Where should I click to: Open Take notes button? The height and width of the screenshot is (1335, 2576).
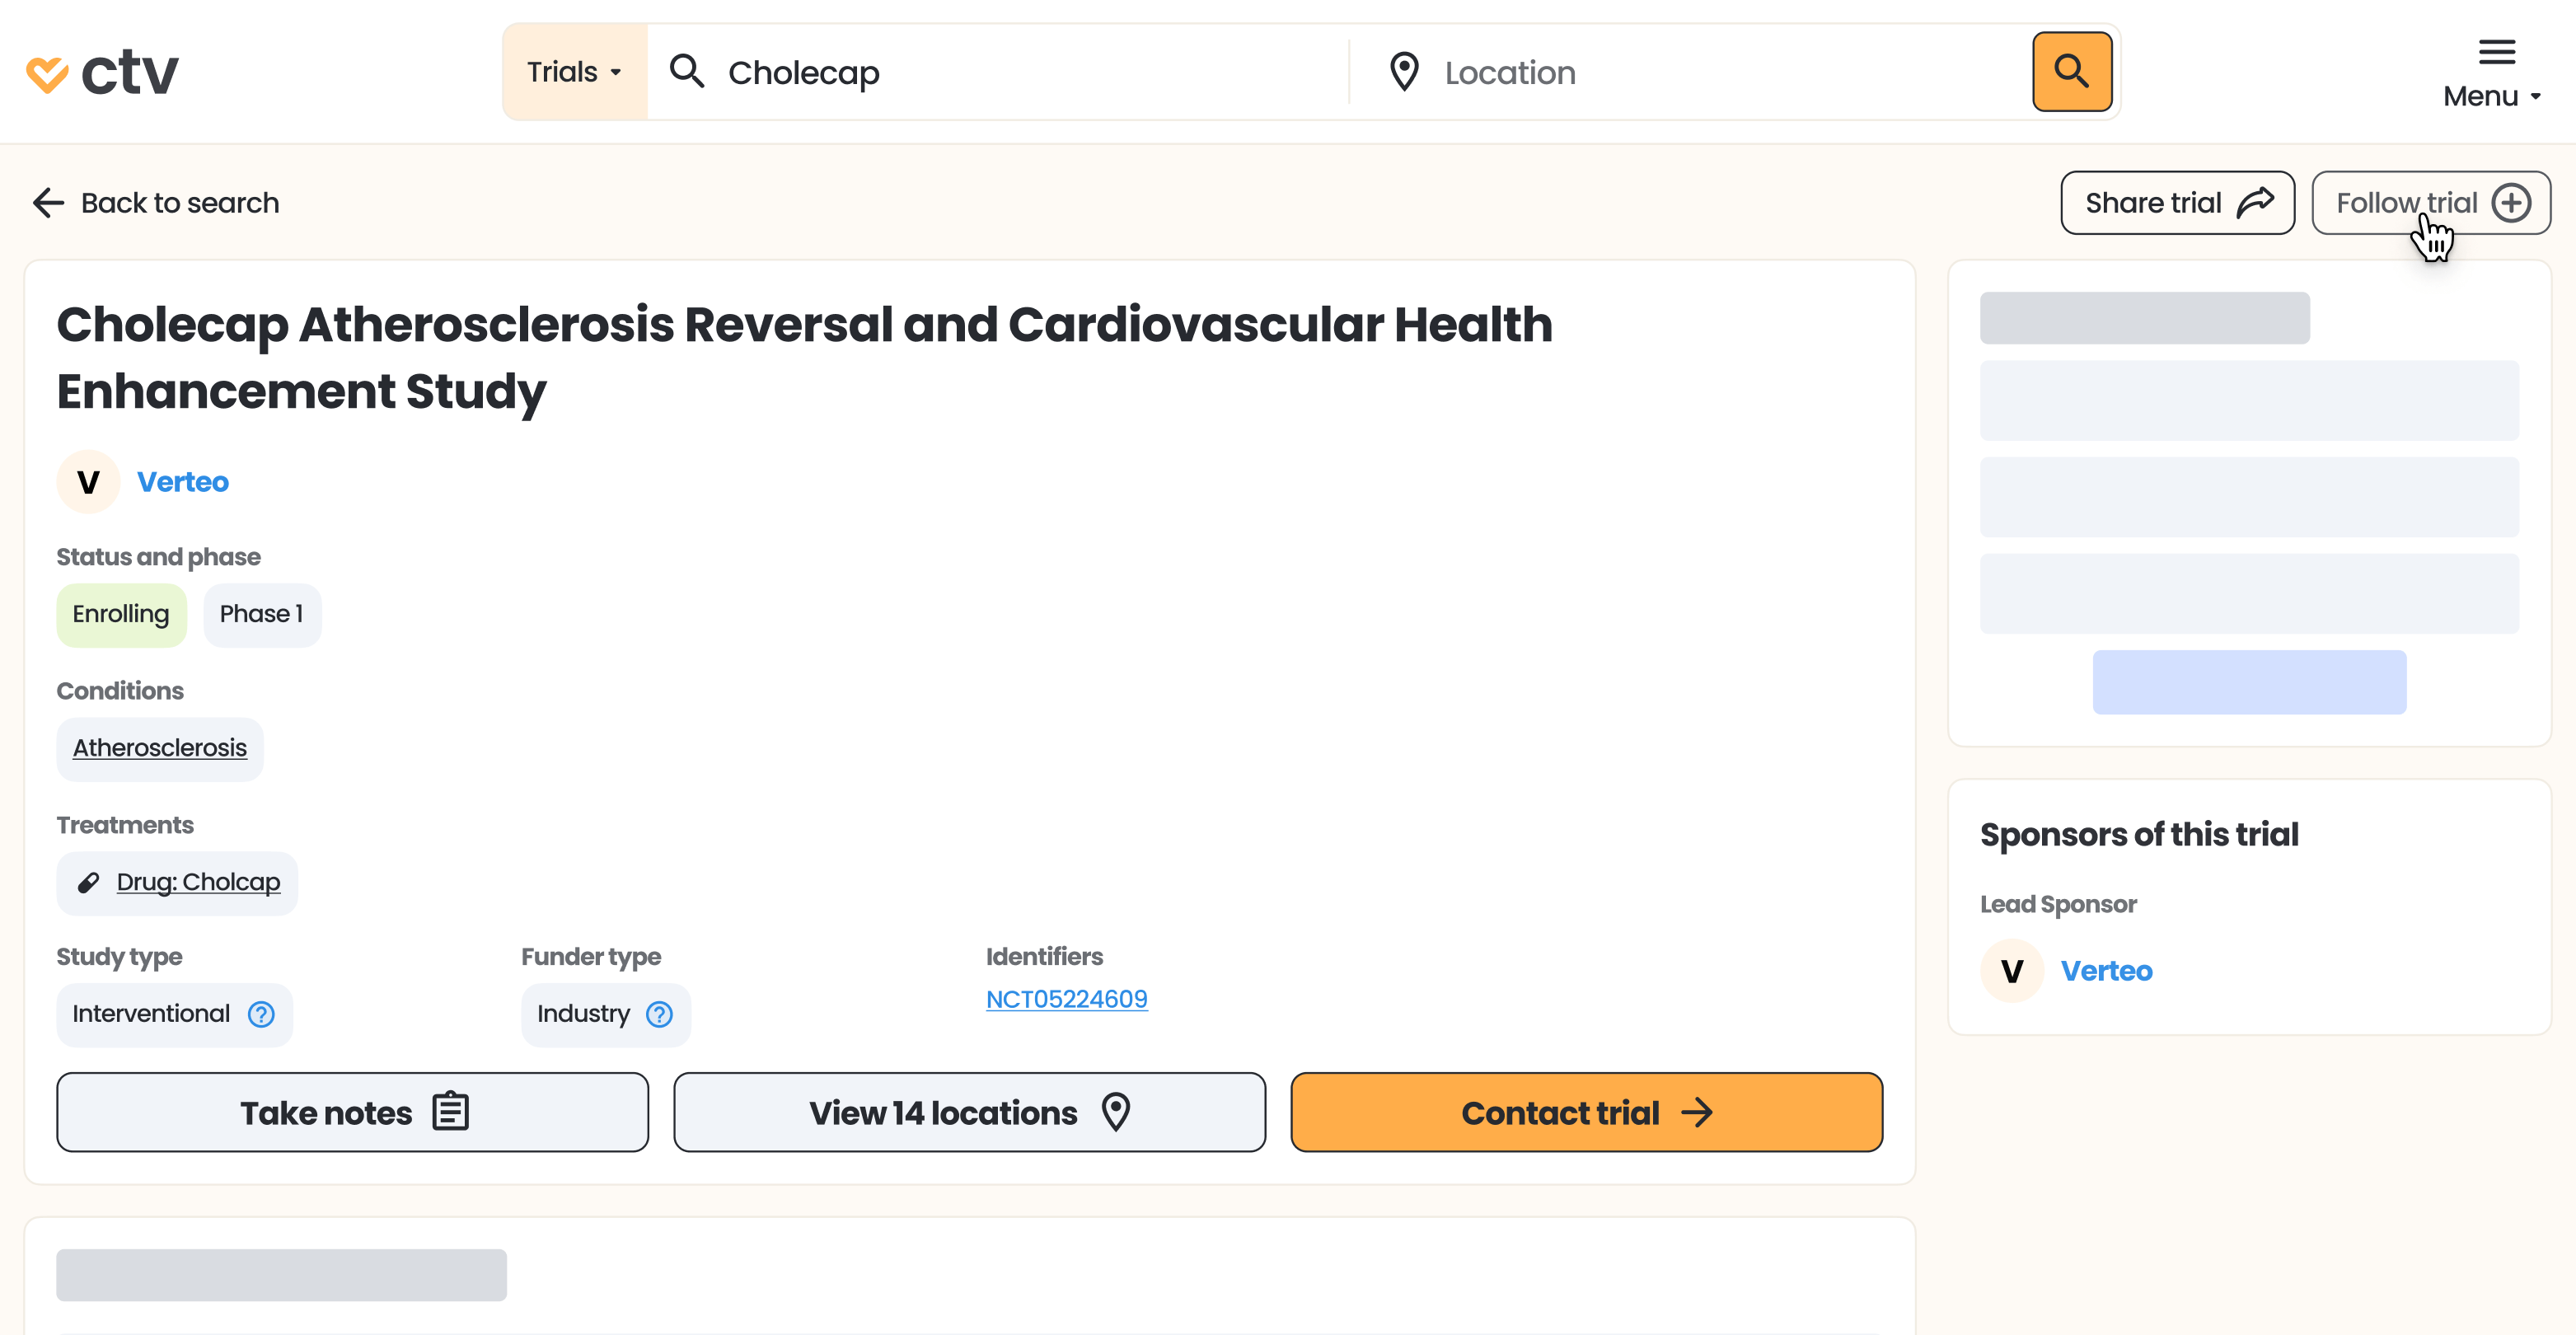tap(352, 1112)
